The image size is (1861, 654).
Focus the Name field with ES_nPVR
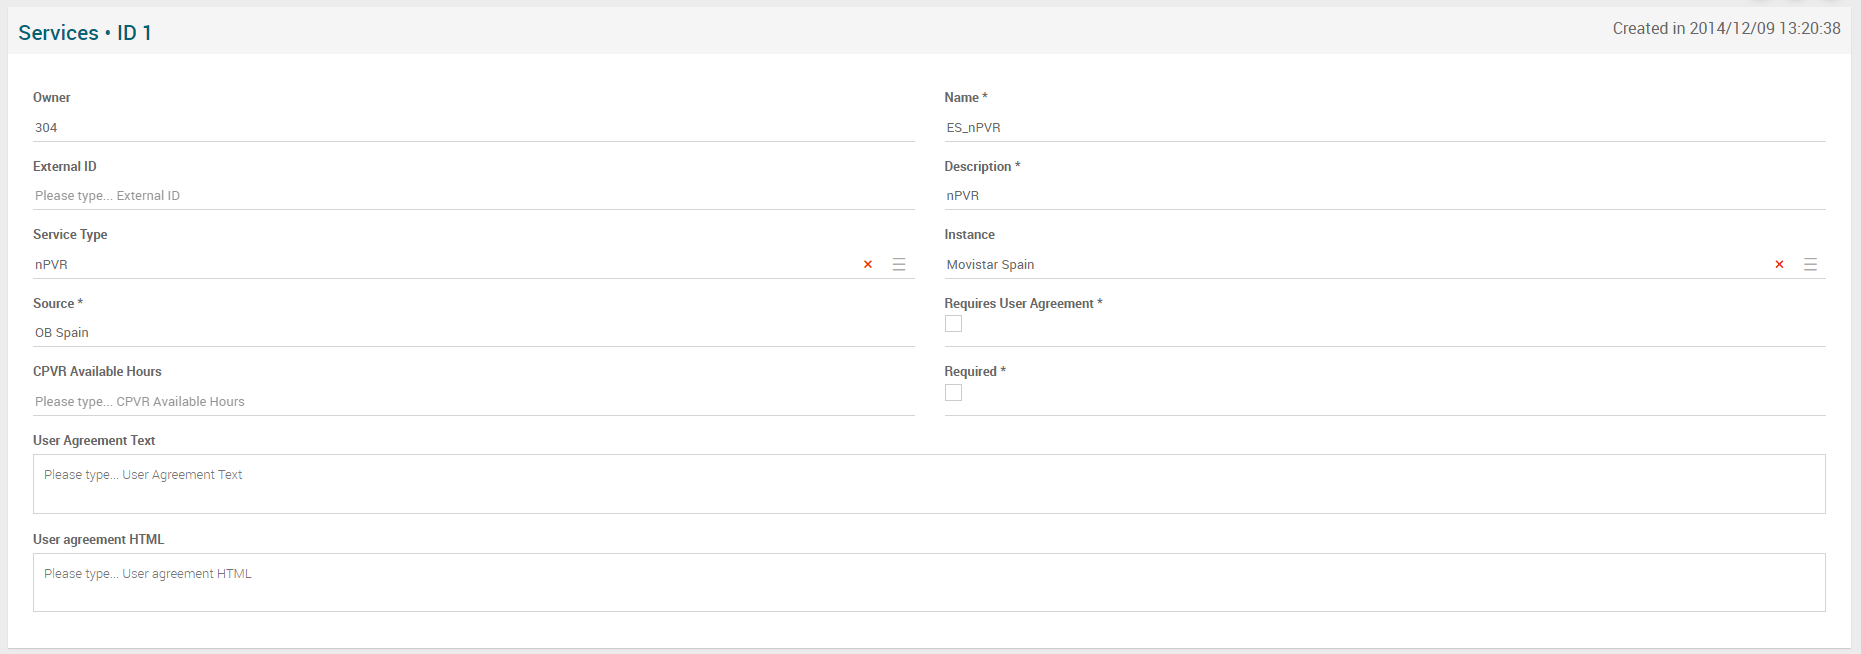[1384, 128]
